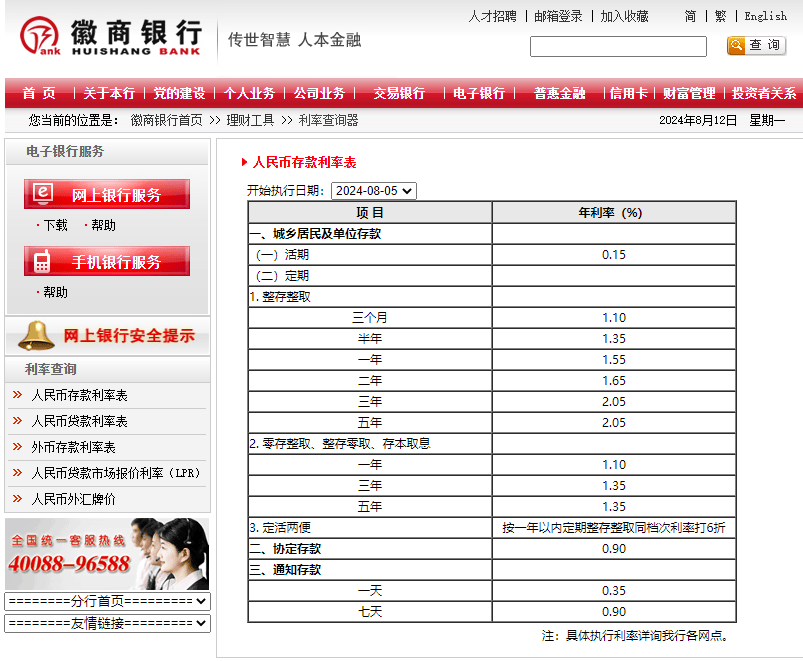Open 外币存款利率表 sidebar link

pos(73,447)
